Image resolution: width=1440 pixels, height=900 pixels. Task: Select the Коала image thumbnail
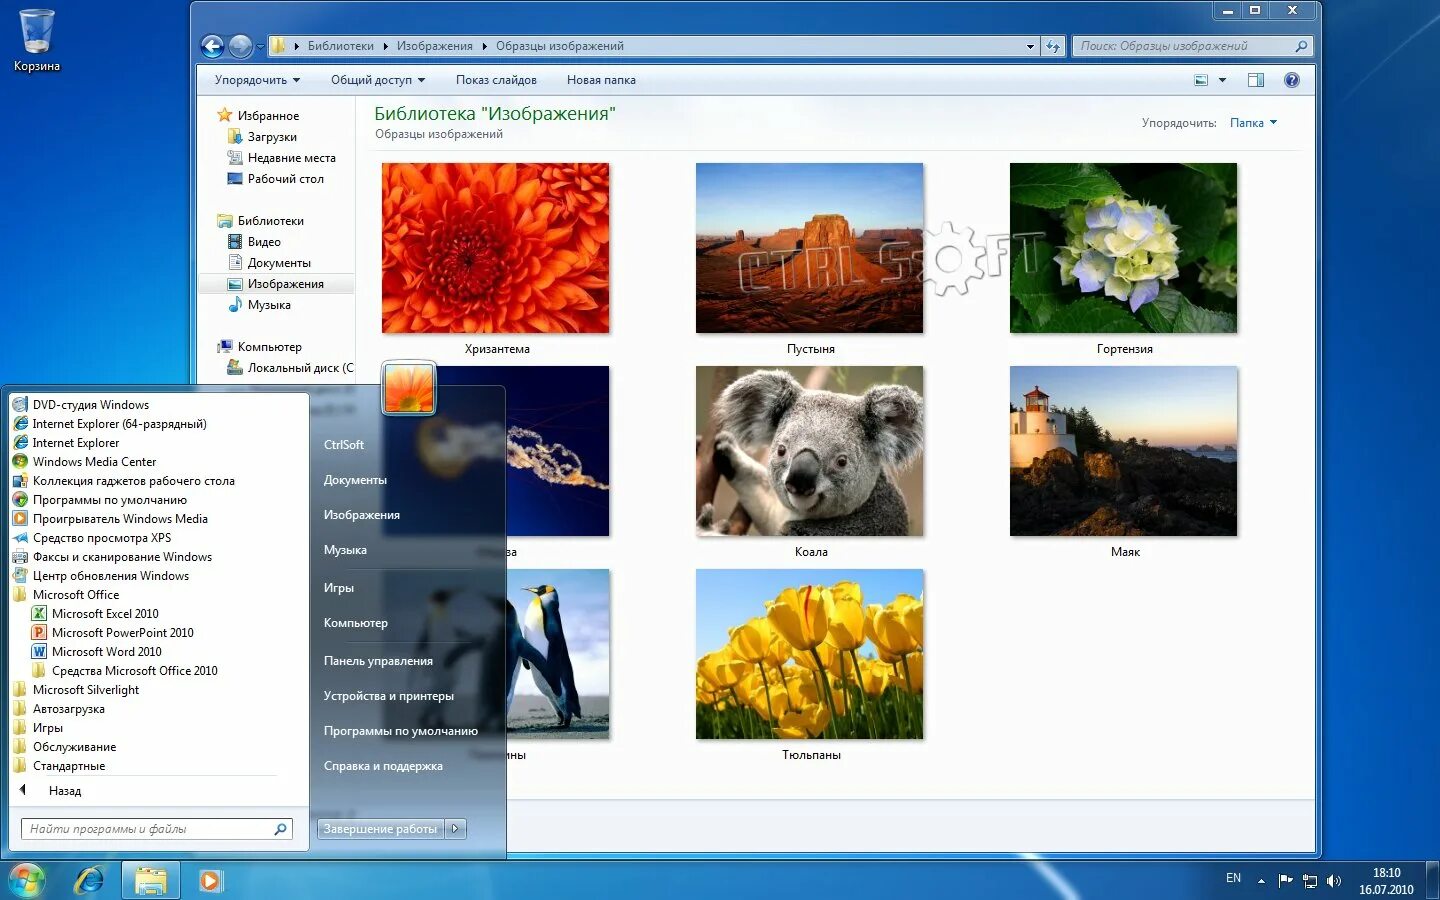tap(810, 451)
